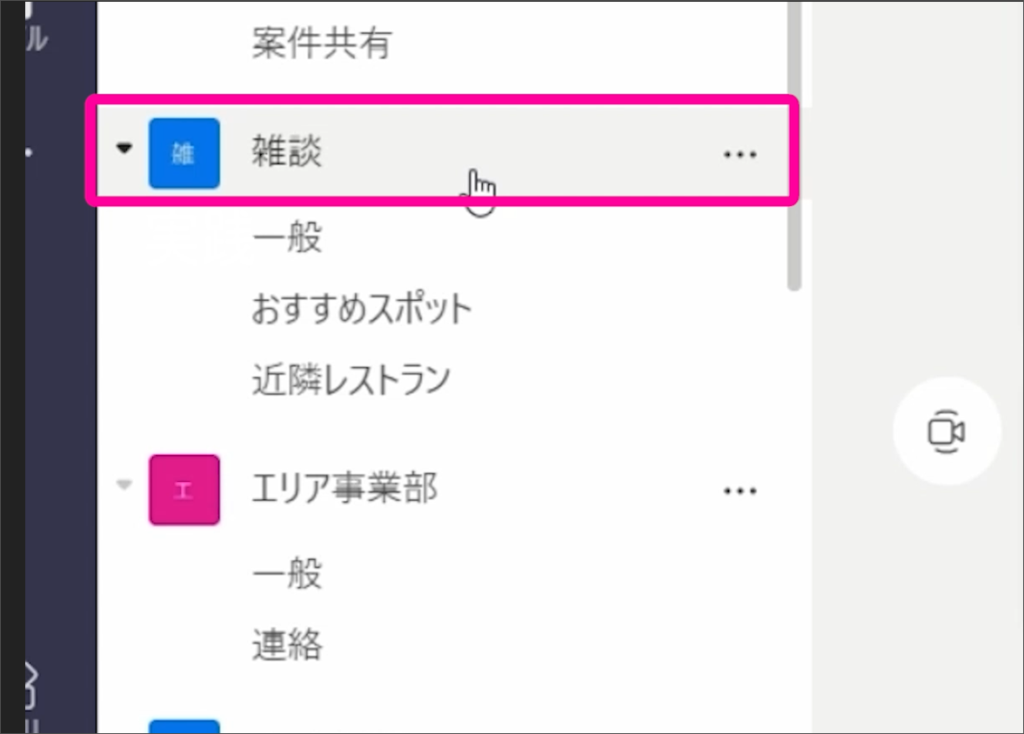1024x734 pixels.
Task: Select the エリア事業部 team name
Action: click(x=345, y=488)
